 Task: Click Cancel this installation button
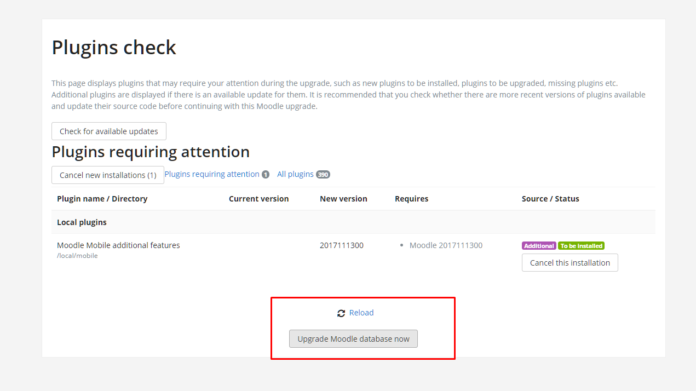pos(570,263)
